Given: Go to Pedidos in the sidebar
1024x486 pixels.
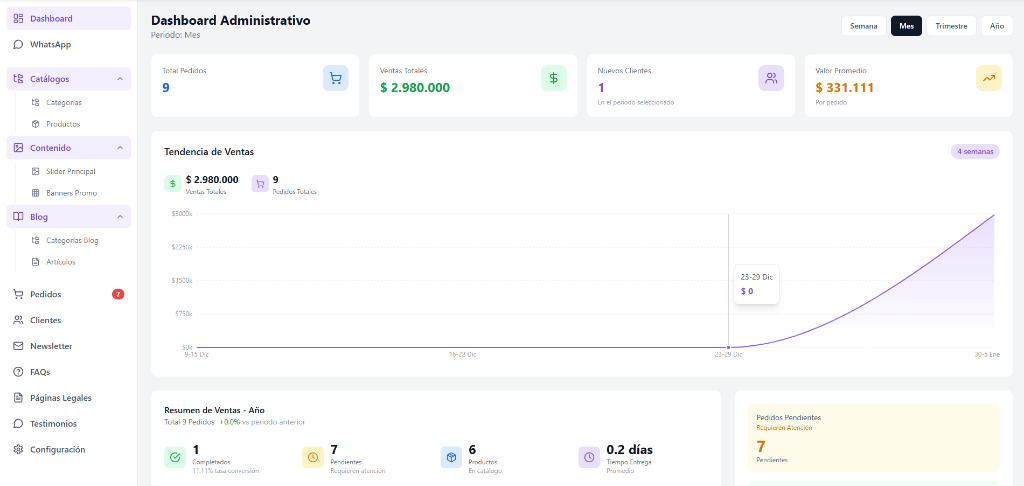Looking at the screenshot, I should (46, 294).
